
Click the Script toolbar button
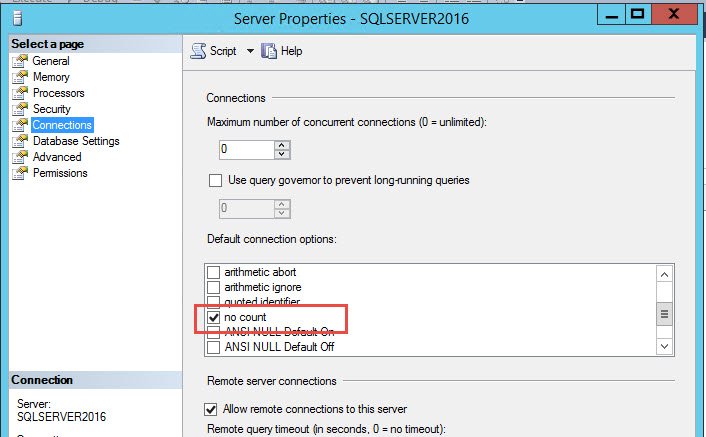click(213, 51)
